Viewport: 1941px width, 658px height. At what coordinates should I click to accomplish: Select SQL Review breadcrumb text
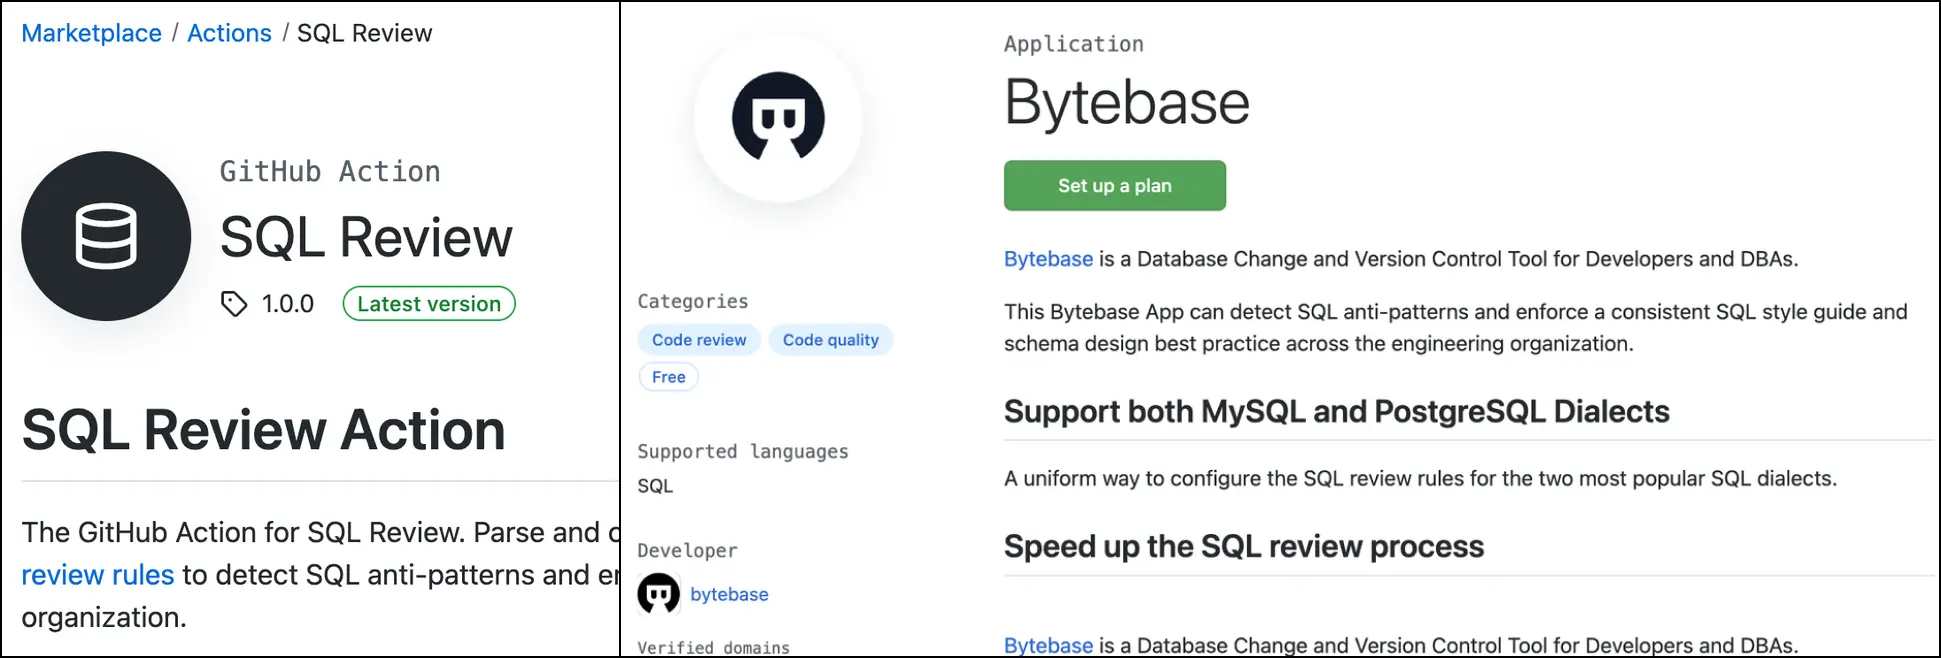364,33
